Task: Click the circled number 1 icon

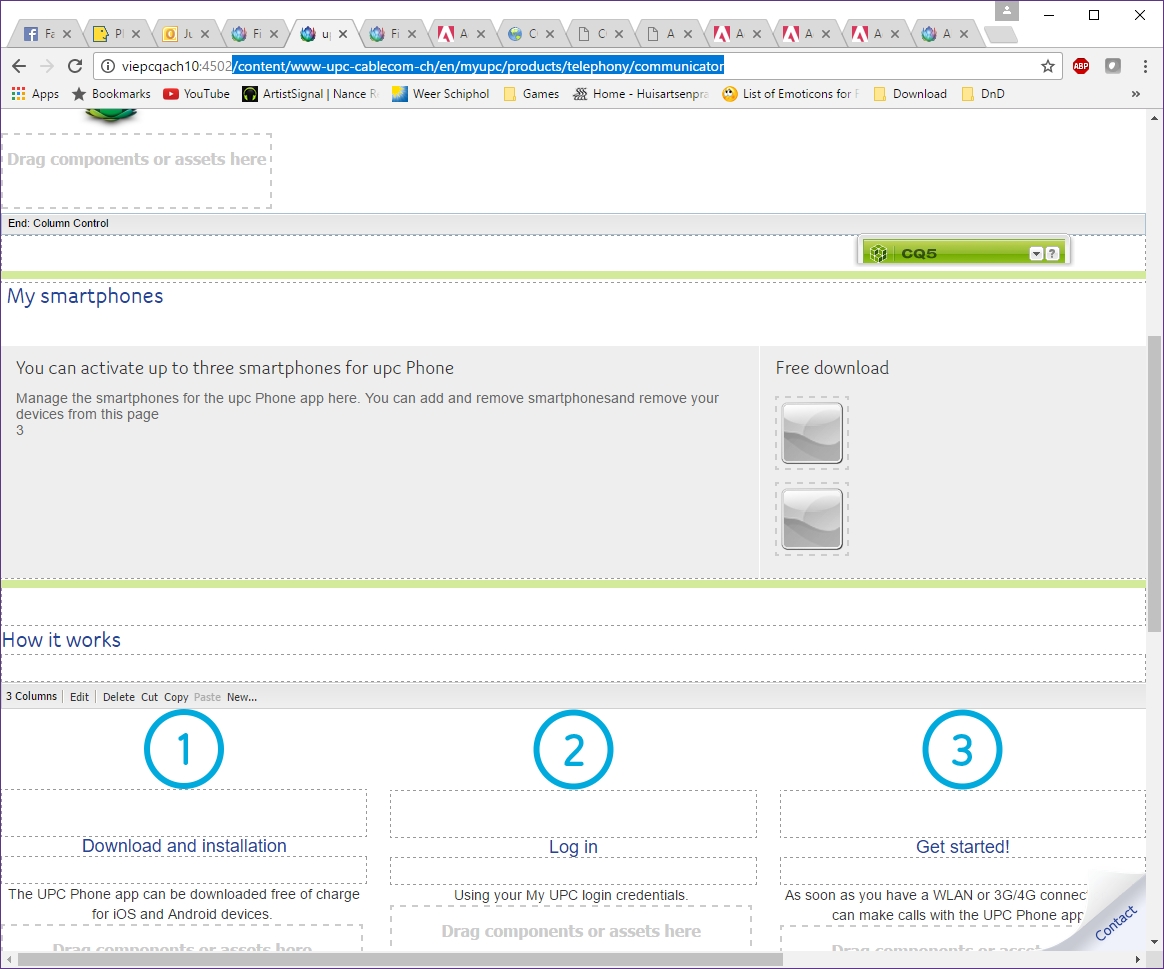Action: coord(184,749)
